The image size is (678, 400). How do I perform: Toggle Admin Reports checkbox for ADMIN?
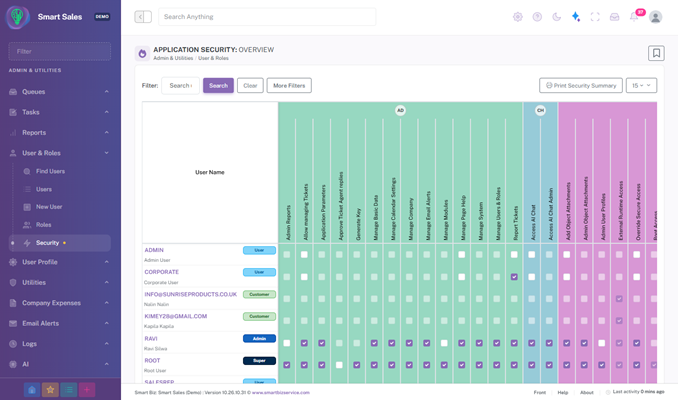[287, 255]
